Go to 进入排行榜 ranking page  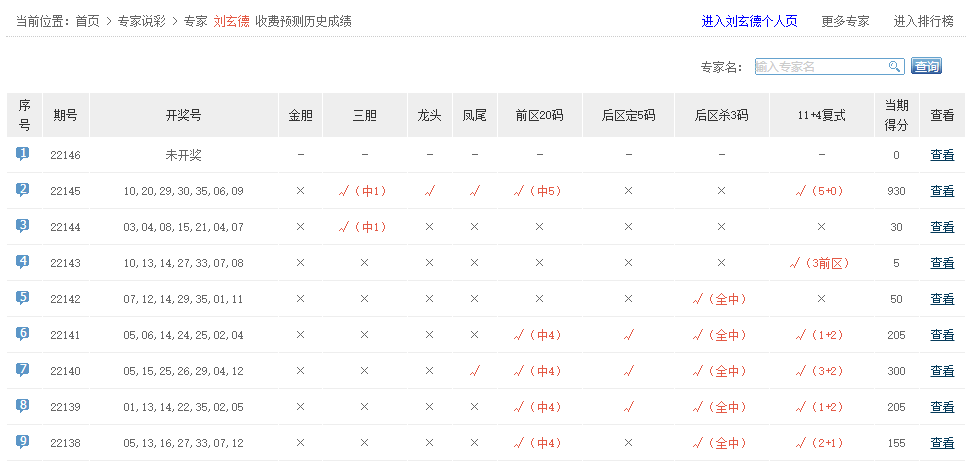pyautogui.click(x=923, y=21)
